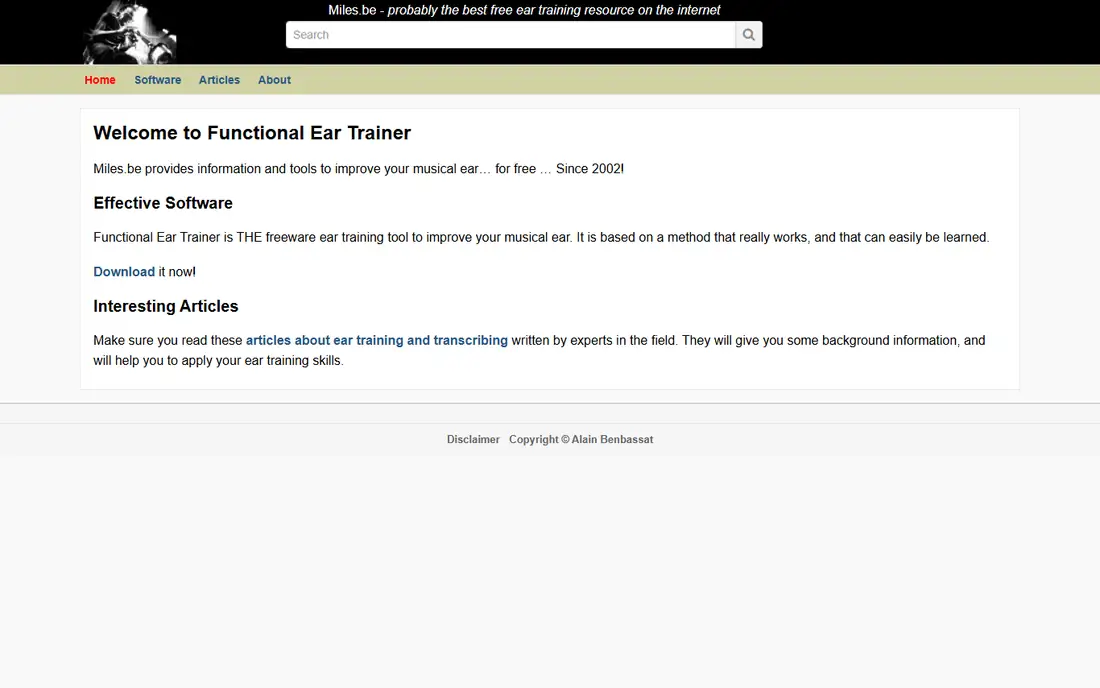Click the Copyright © Alain Benbassat text
1100x688 pixels.
581,440
